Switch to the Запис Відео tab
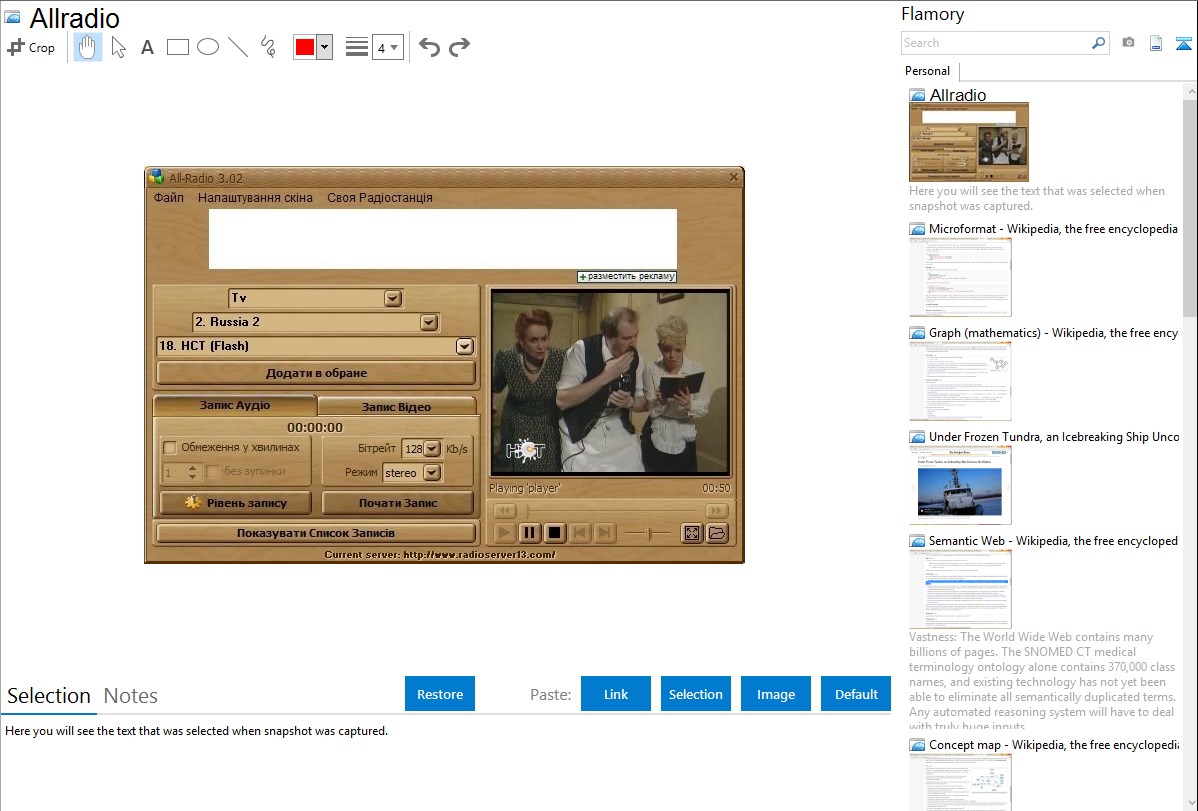This screenshot has height=811, width=1198. pos(397,406)
